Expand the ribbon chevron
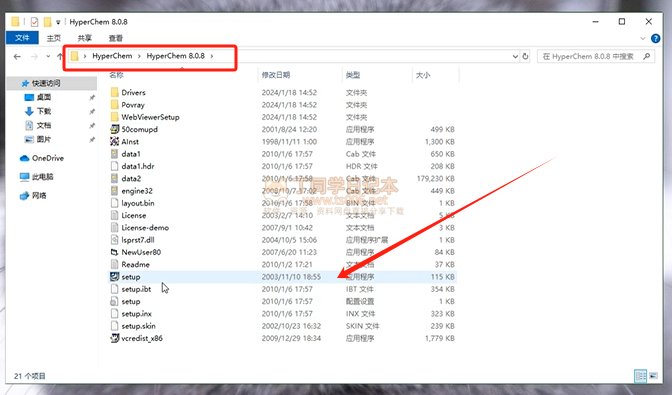 (643, 38)
